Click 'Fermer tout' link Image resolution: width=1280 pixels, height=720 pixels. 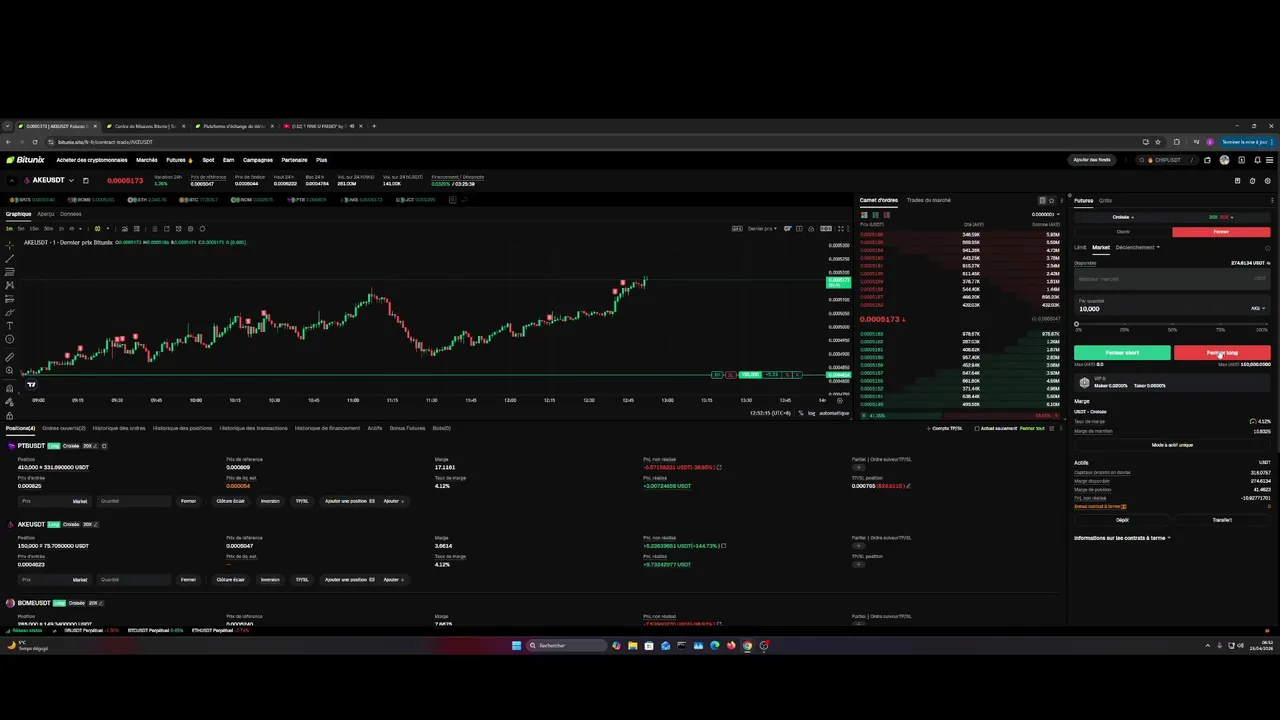click(1033, 428)
